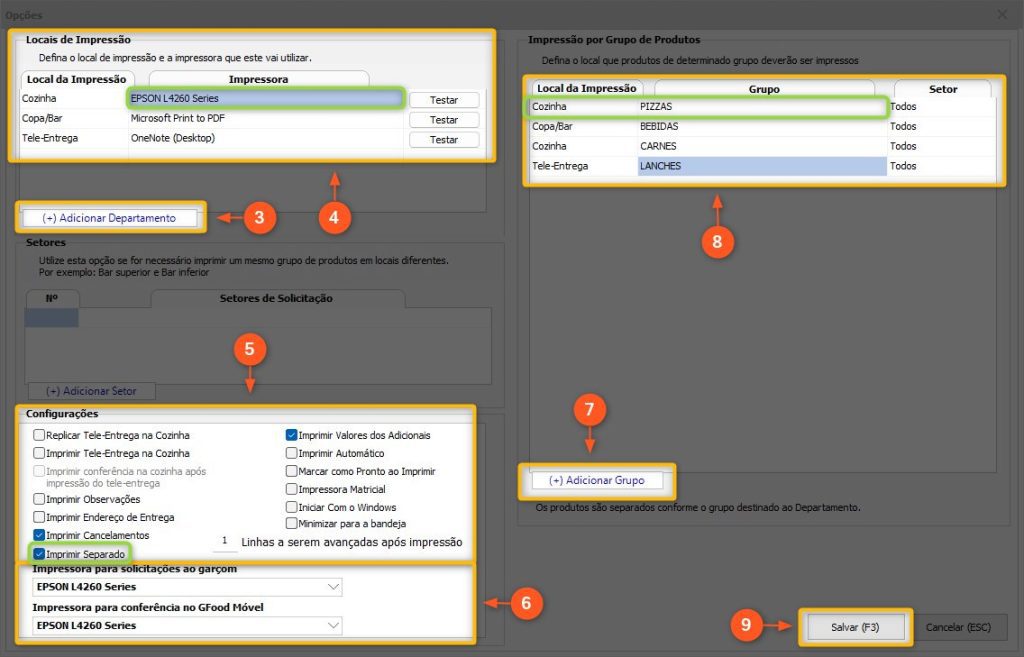Enable Impressora Matricial checkbox
This screenshot has height=657, width=1024.
[x=291, y=489]
